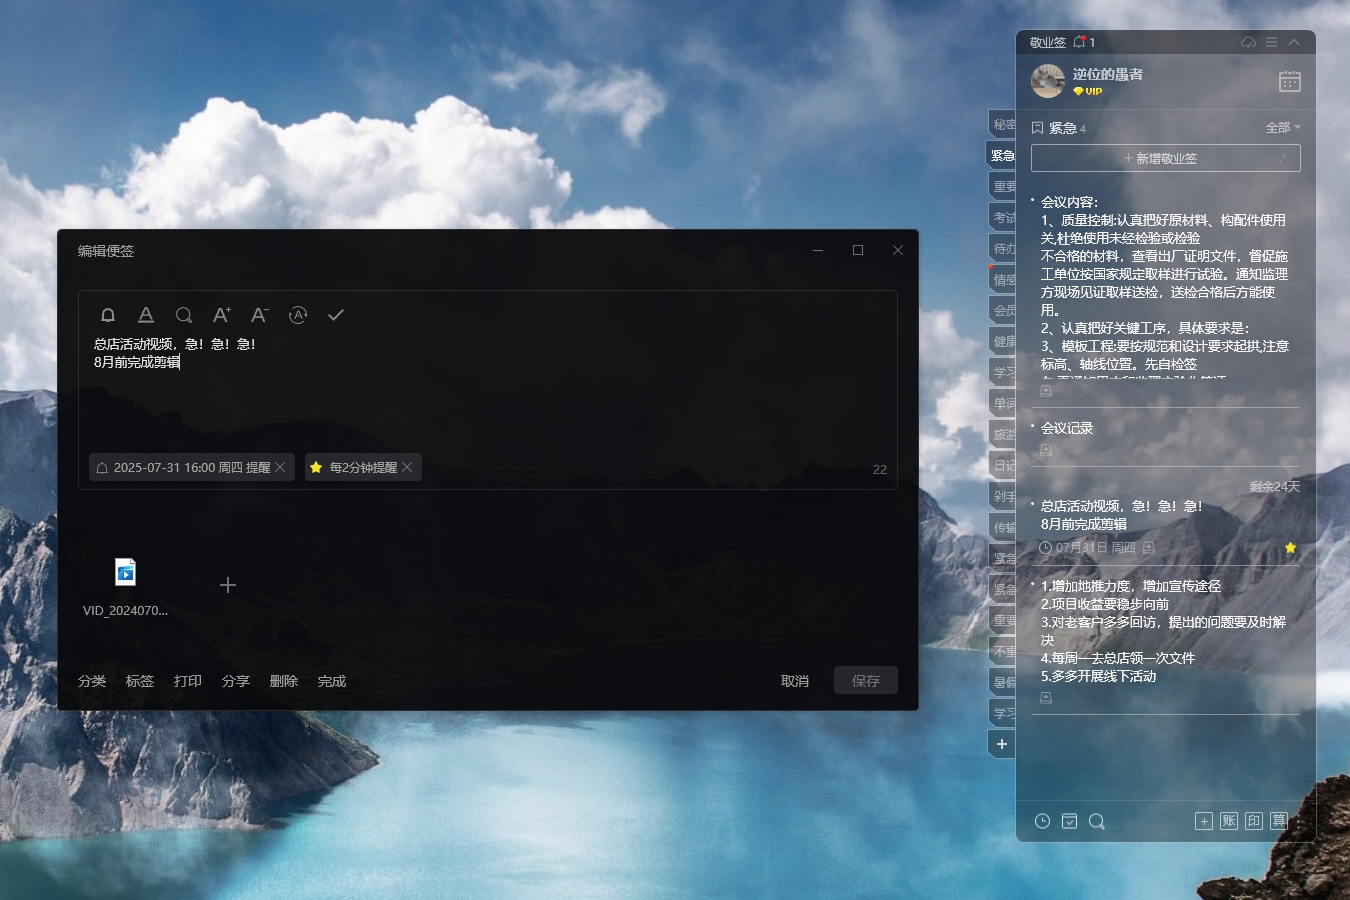Select the 不重 category tab

(1003, 652)
